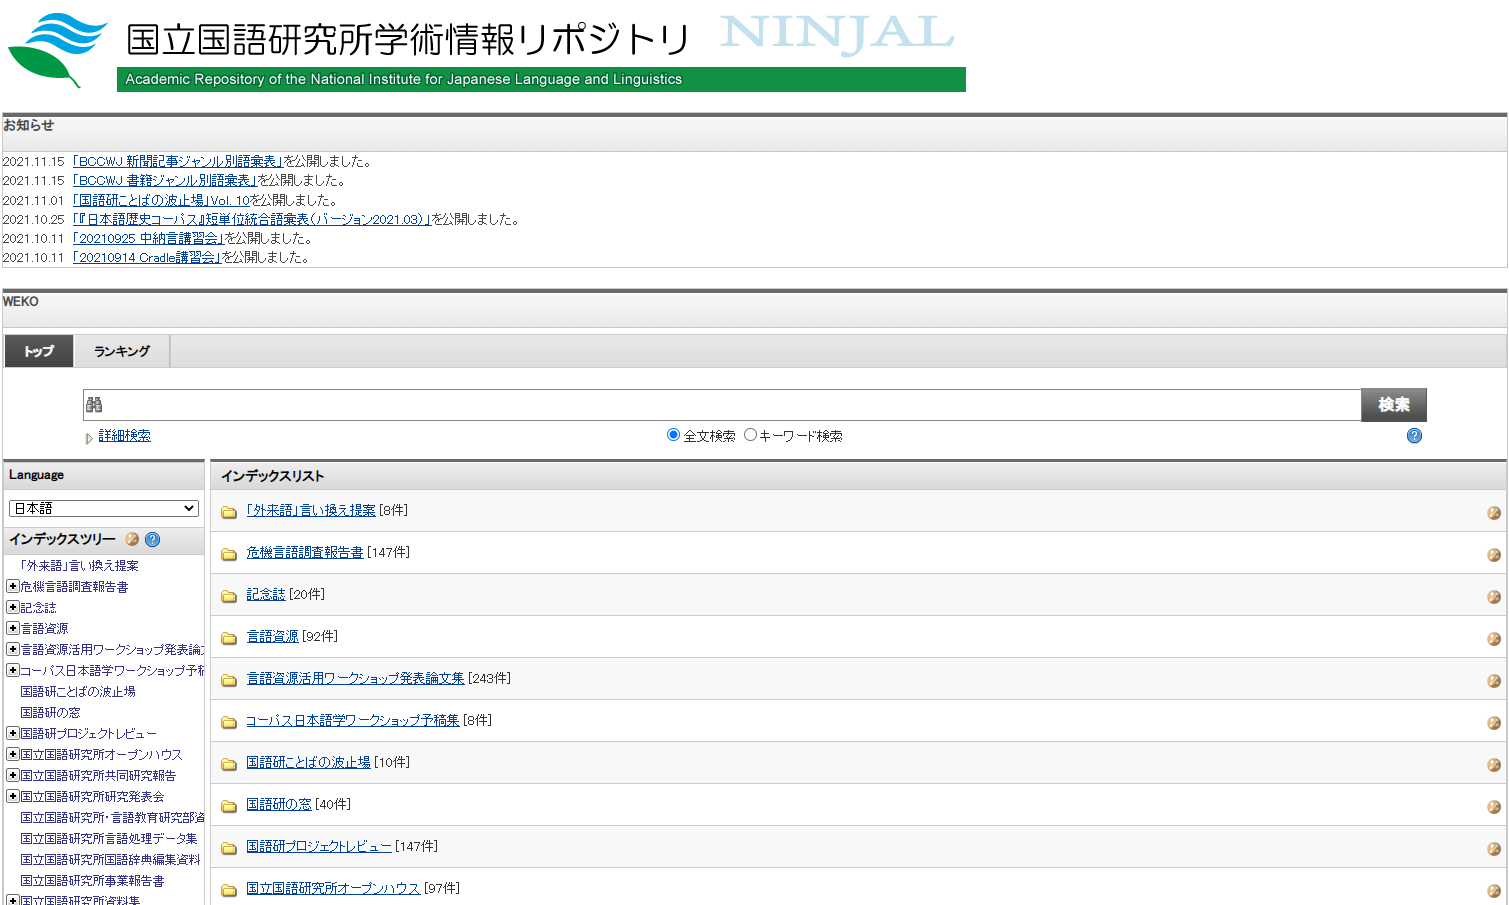This screenshot has height=905, width=1509.
Task: Click the RSS icon in 言語資源 row
Action: click(x=1494, y=639)
